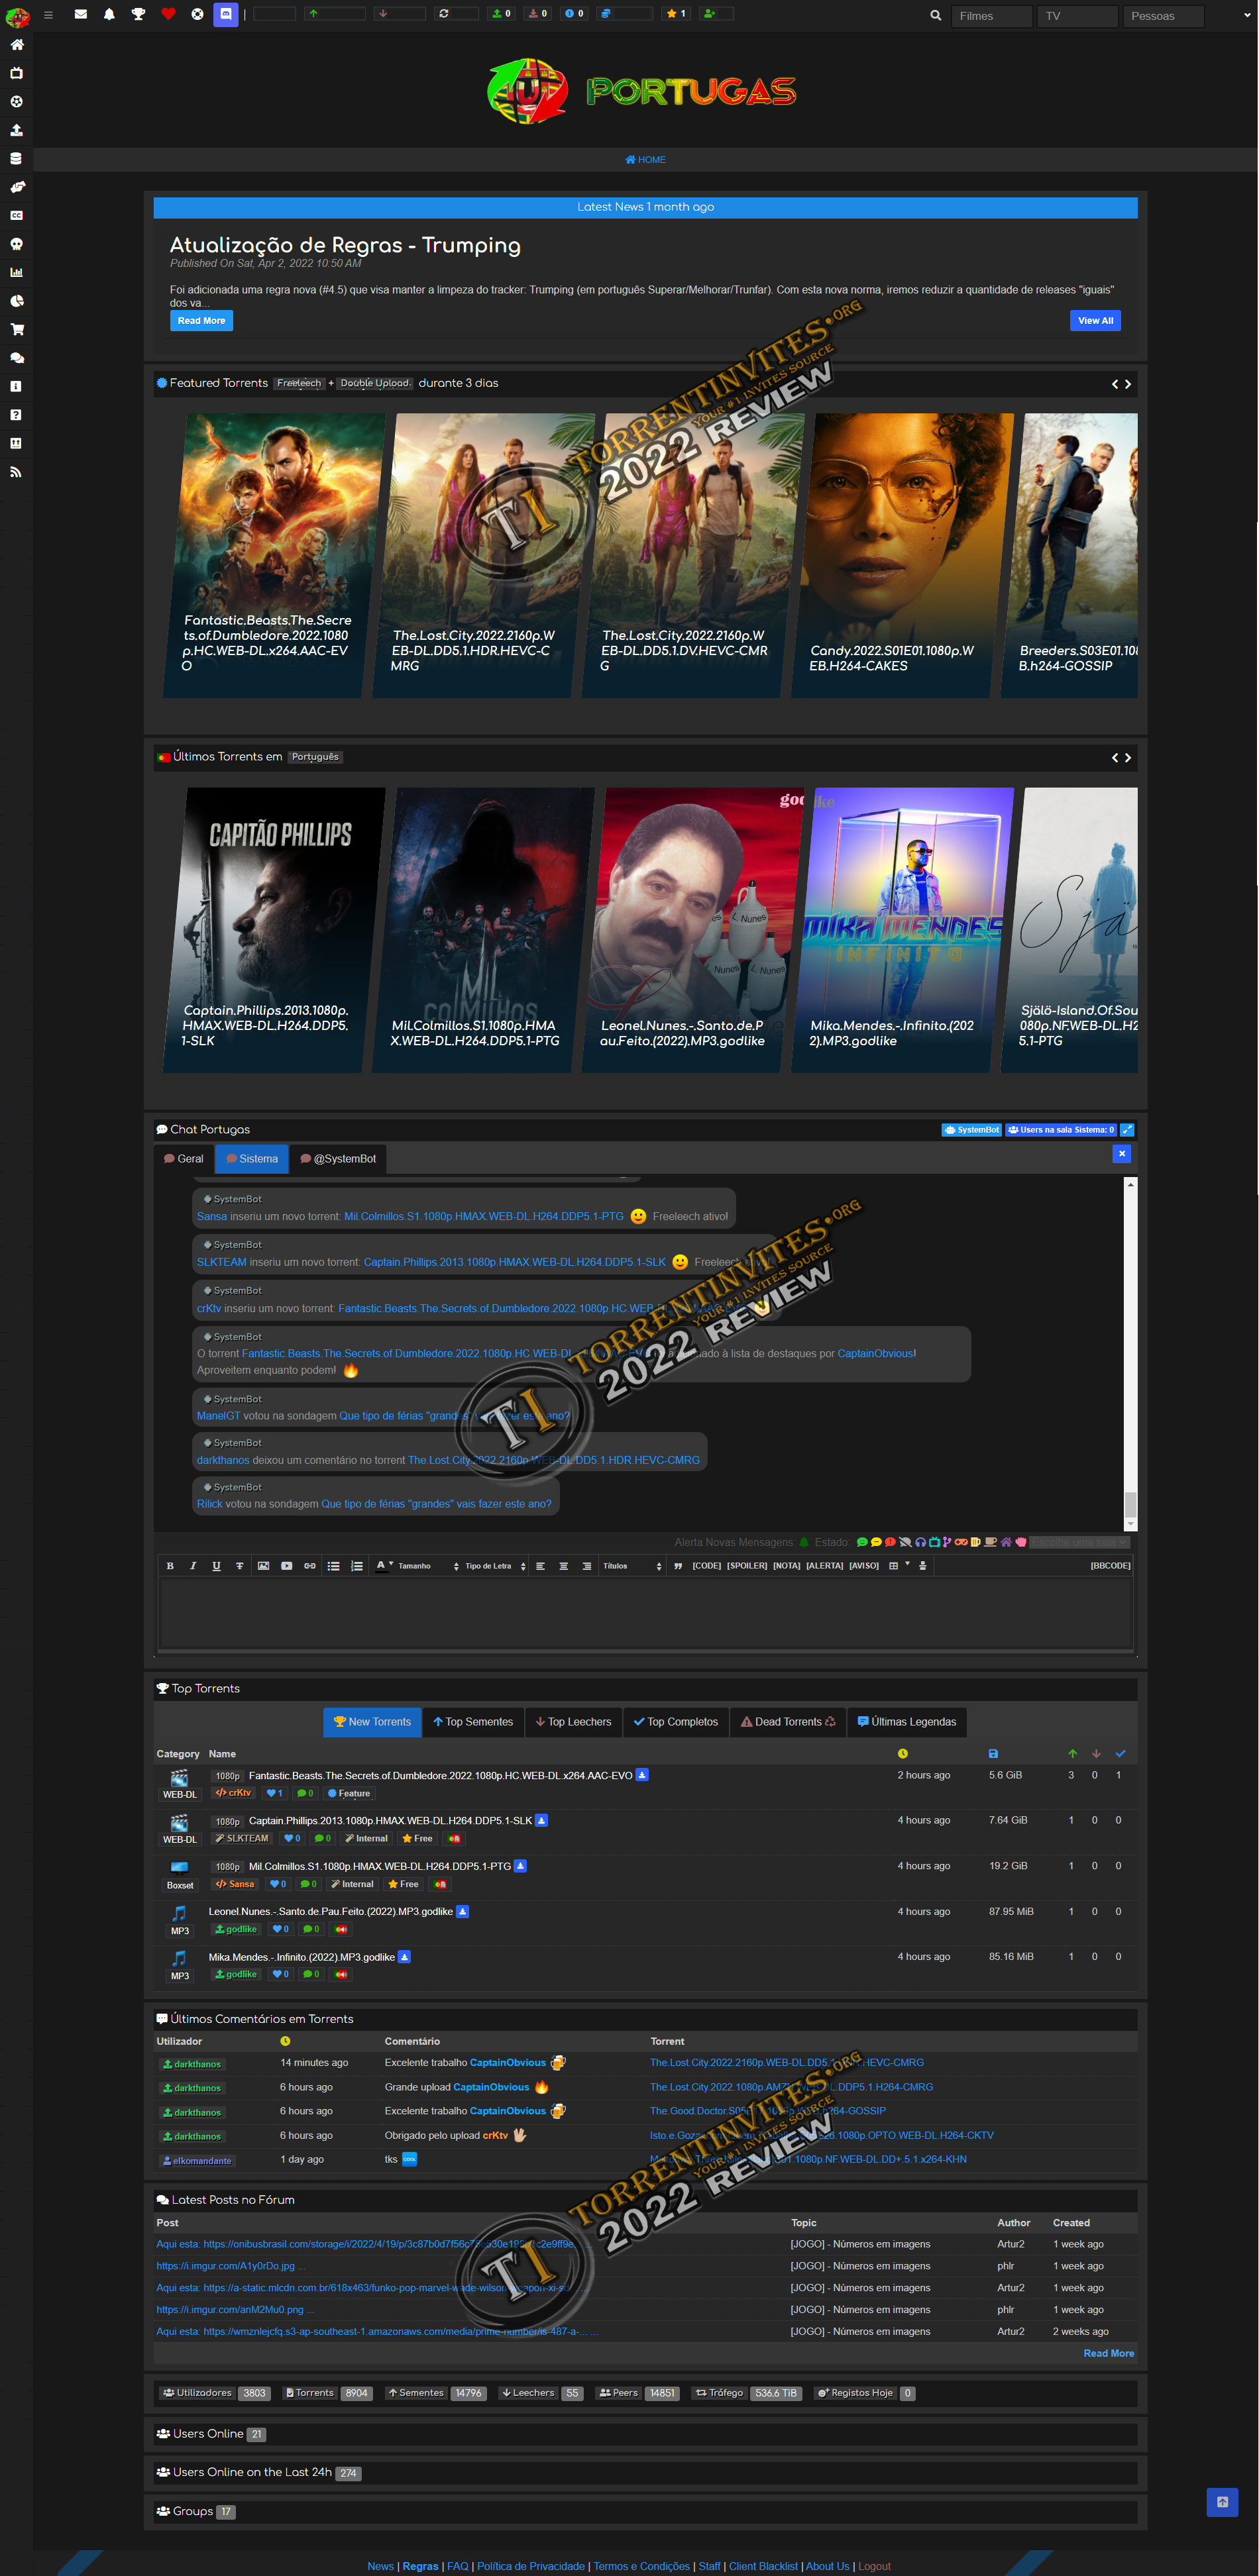Viewport: 1259px width, 2576px height.
Task: Open the Capitão Phillips poster
Action: [x=273, y=930]
